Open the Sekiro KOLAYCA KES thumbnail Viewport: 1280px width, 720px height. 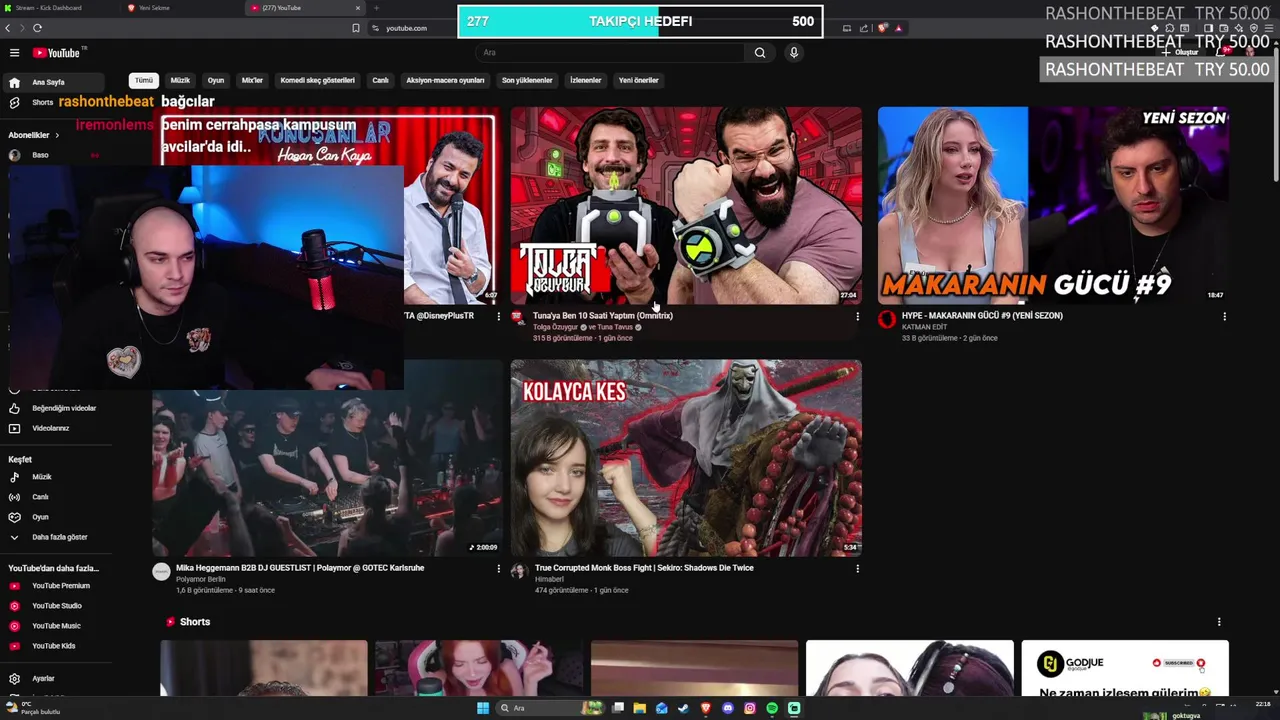point(686,458)
